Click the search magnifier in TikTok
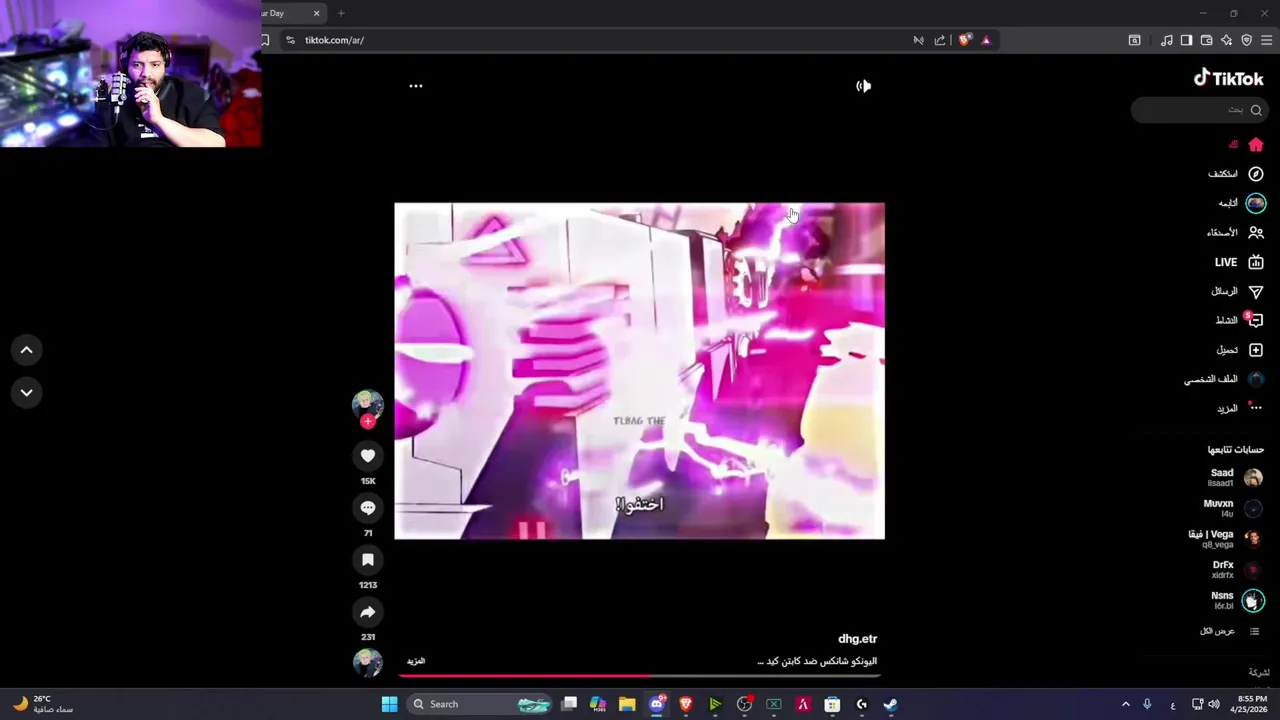Viewport: 1280px width, 720px height. 1256,110
